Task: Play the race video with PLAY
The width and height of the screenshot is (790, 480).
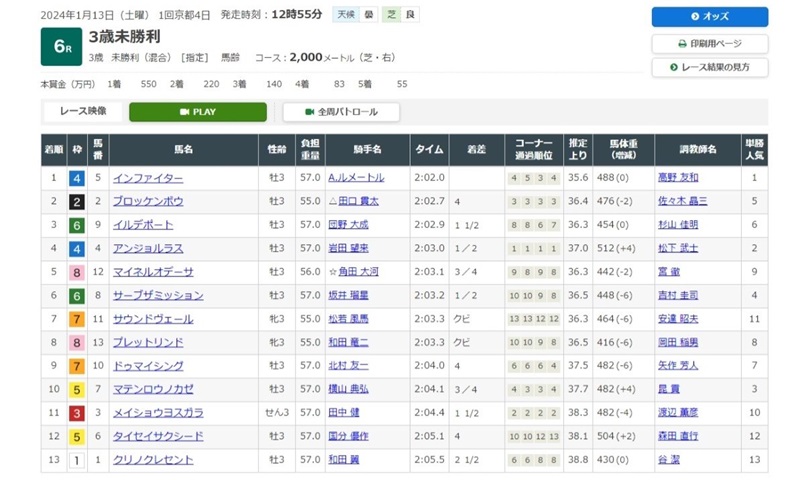Action: click(x=198, y=112)
